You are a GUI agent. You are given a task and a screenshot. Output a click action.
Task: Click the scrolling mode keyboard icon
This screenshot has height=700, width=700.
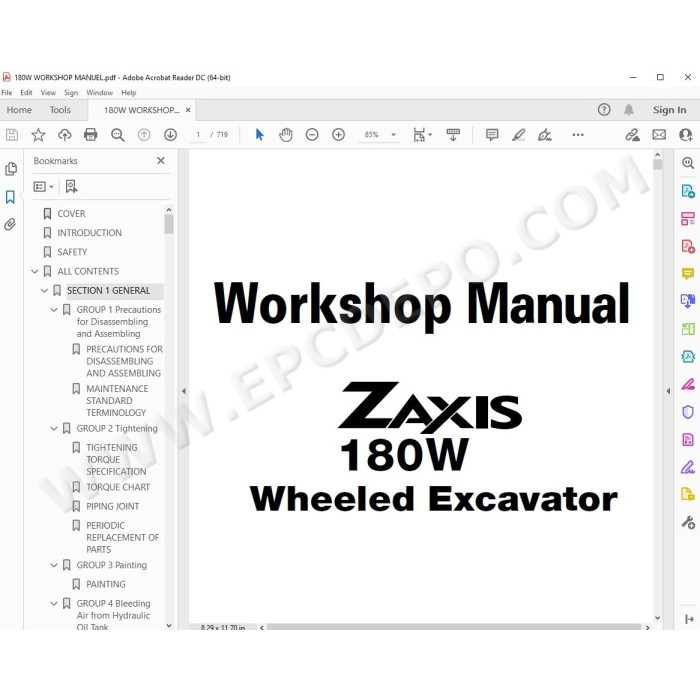(x=453, y=135)
